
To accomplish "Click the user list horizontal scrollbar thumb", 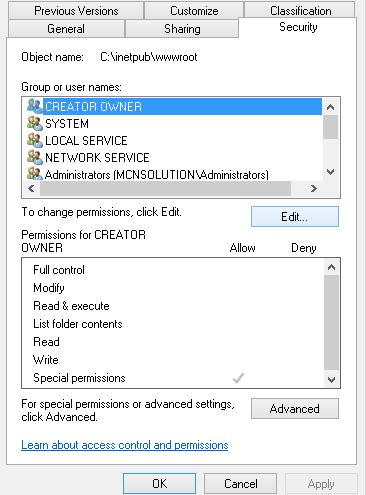I will 166,189.
